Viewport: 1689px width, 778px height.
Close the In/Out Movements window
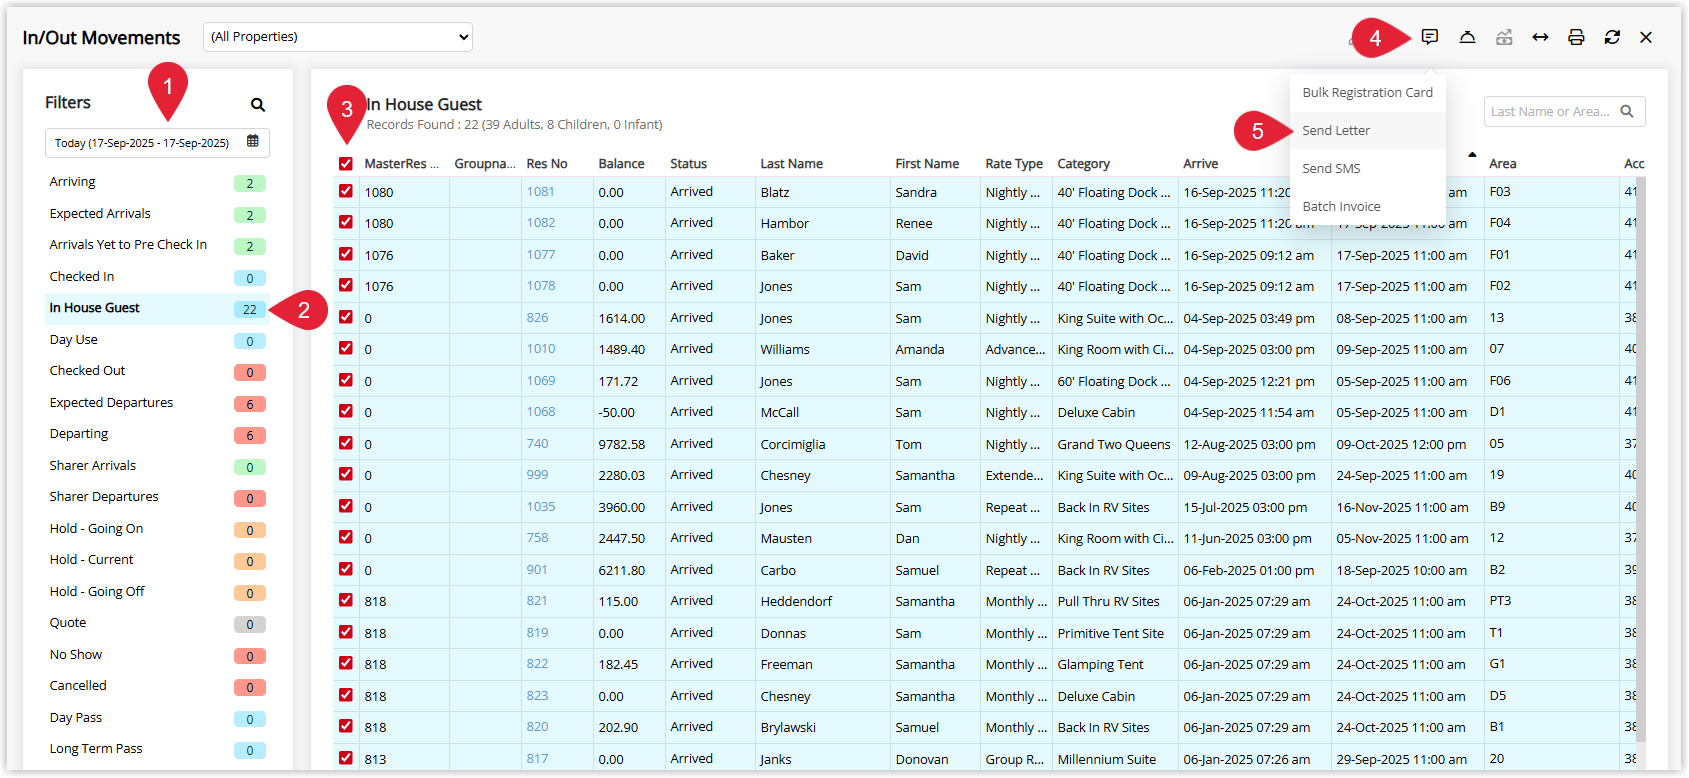[1646, 37]
